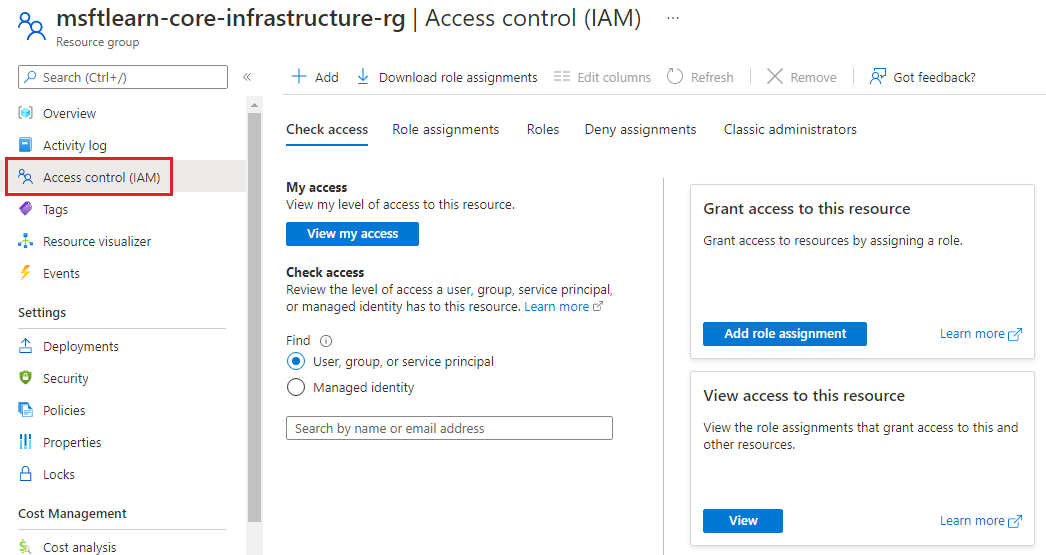Click the Grant access to this resource heading
Viewport: 1046px width, 555px height.
pyautogui.click(x=807, y=209)
